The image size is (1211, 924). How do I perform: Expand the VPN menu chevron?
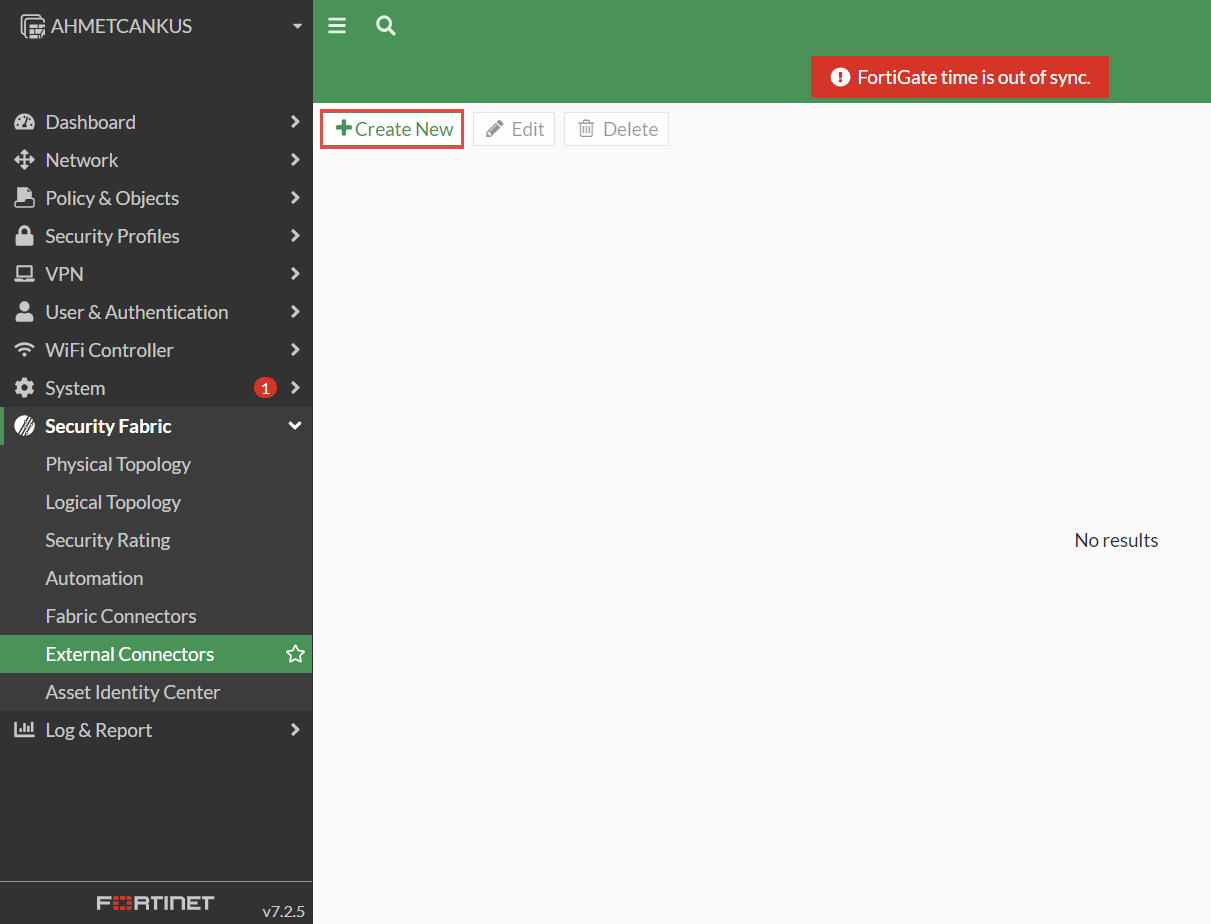[295, 274]
